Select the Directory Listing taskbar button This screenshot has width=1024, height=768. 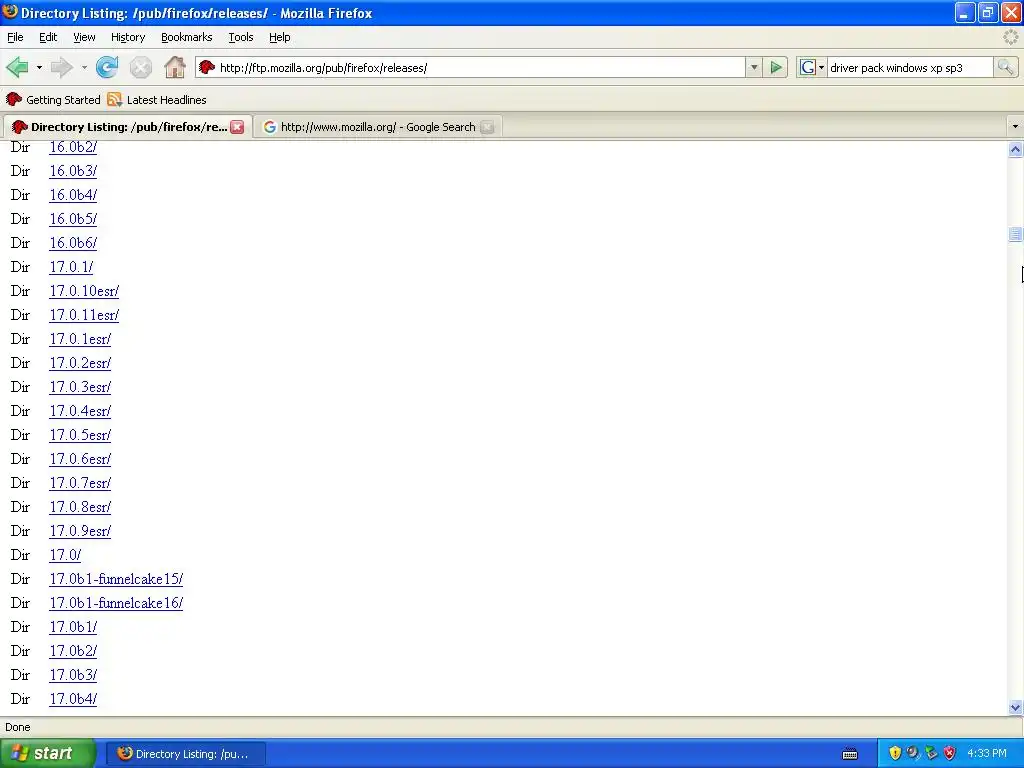pos(185,754)
